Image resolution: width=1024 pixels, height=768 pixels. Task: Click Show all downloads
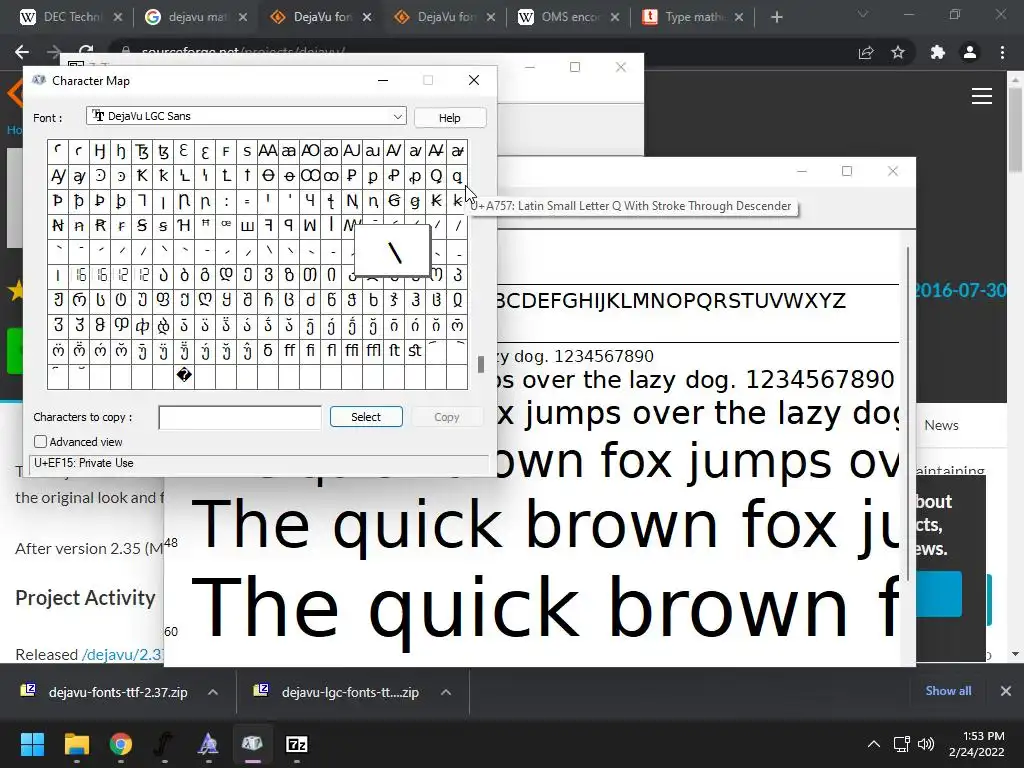[948, 691]
